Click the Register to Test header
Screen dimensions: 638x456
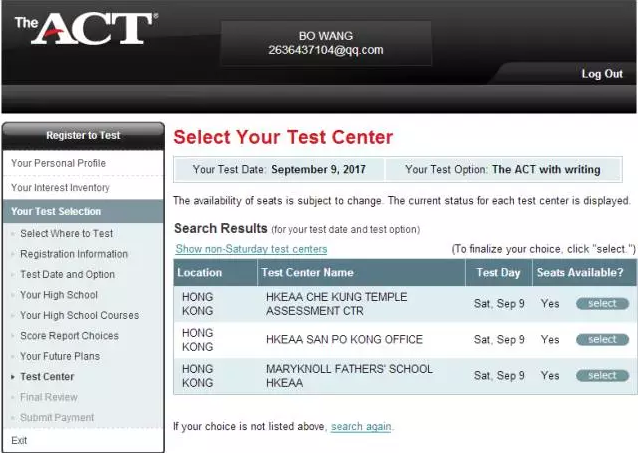83,136
